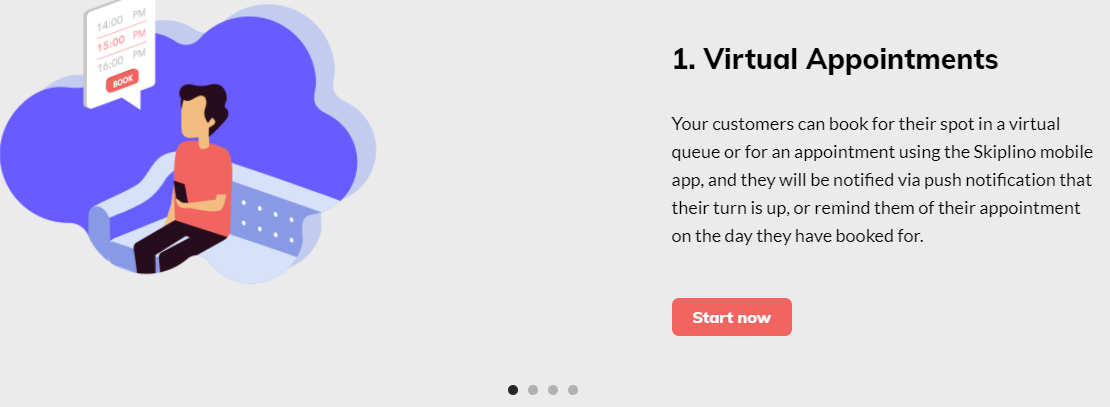Switch to the third carousel slide dot
This screenshot has height=407, width=1110.
pos(553,390)
